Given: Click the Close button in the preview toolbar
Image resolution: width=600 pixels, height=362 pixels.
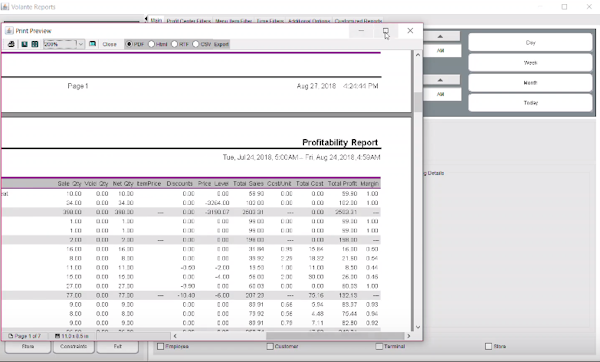Looking at the screenshot, I should click(x=109, y=44).
